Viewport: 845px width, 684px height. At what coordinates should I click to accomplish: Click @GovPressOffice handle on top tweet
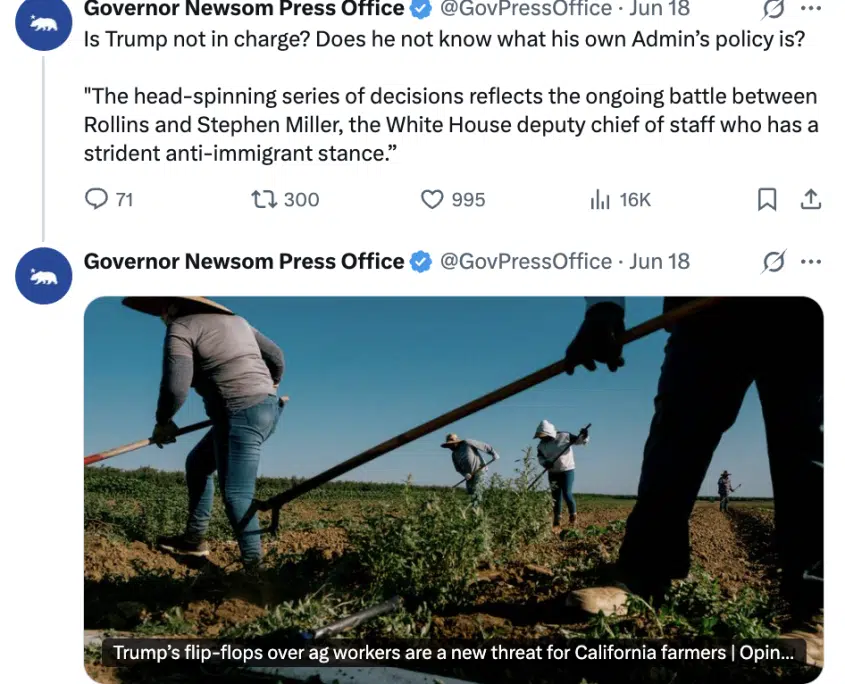coord(526,9)
